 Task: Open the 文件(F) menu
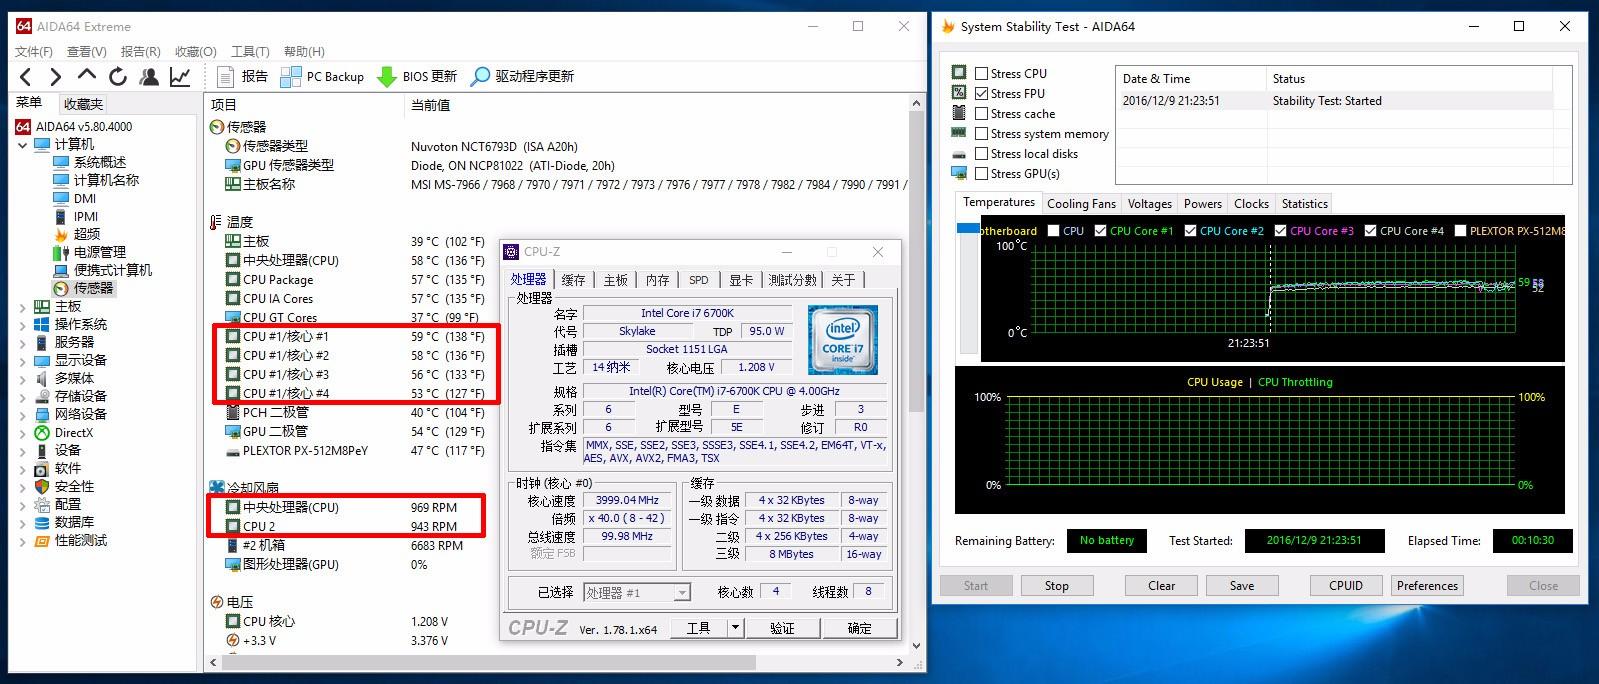[x=34, y=51]
